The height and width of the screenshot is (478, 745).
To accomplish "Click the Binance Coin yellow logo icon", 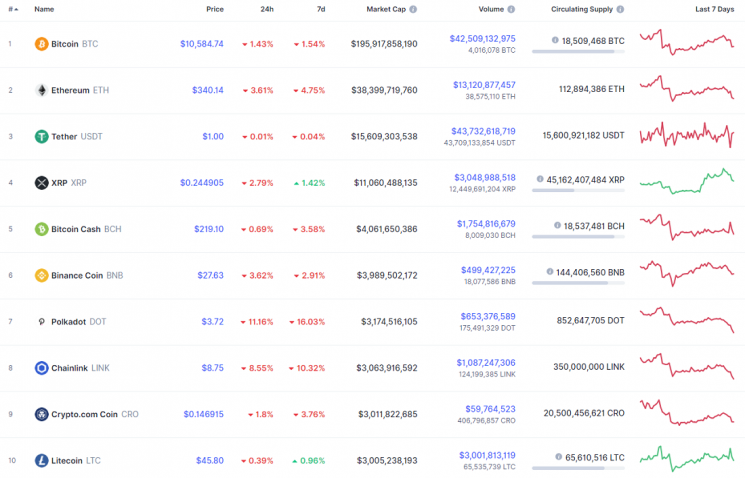I will (x=41, y=275).
